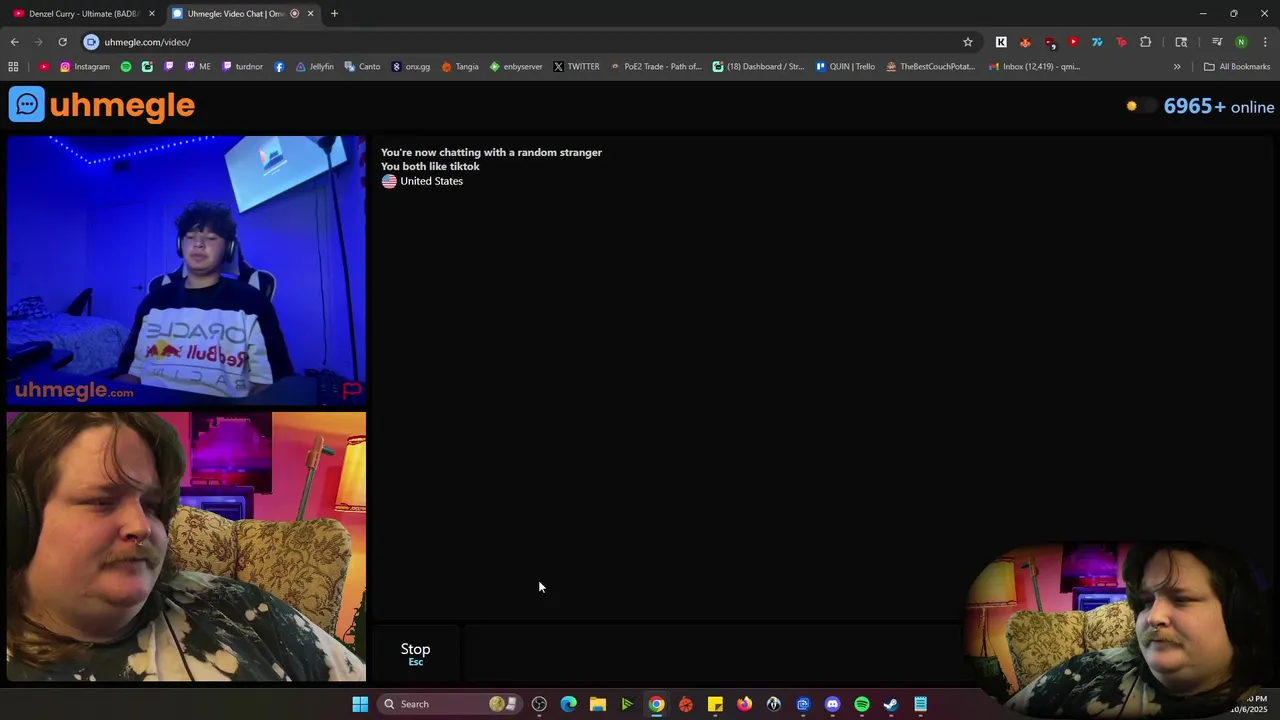Open the Windows Start menu

[x=360, y=704]
